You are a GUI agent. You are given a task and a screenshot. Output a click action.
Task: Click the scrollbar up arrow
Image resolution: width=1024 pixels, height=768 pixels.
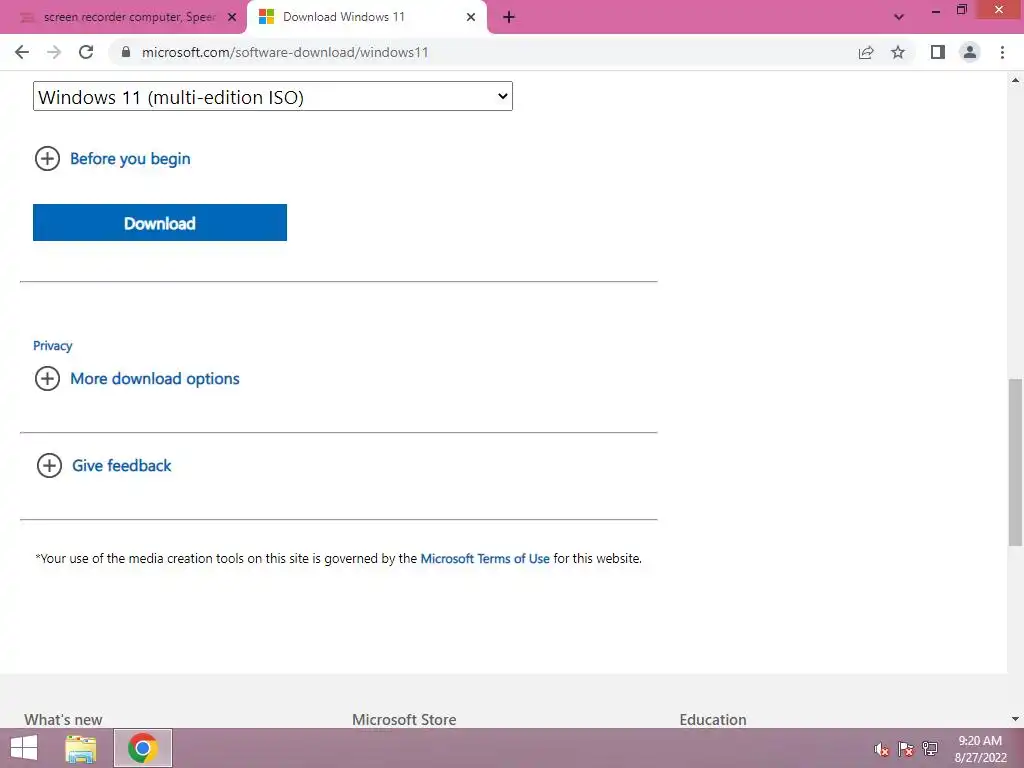click(x=1016, y=80)
